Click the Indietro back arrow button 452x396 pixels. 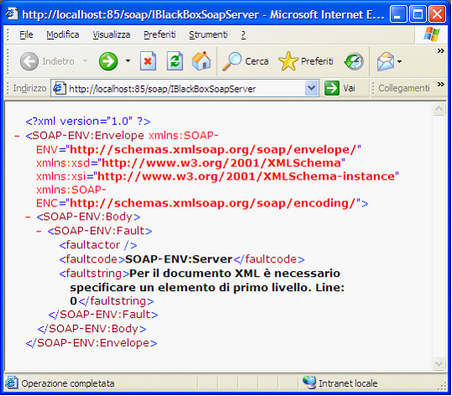[x=29, y=62]
